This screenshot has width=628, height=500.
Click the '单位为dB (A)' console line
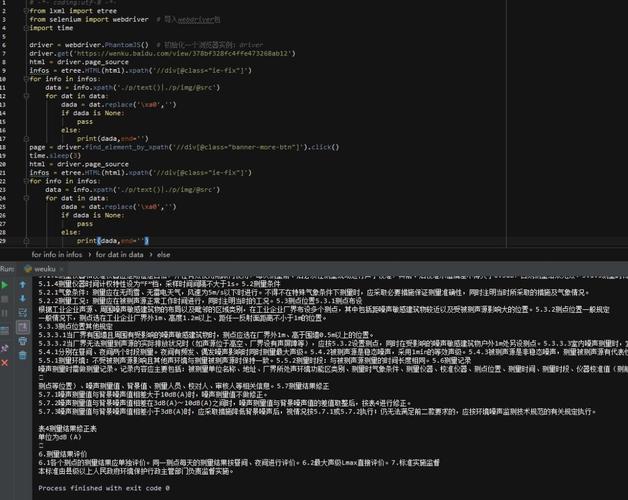tap(60, 437)
